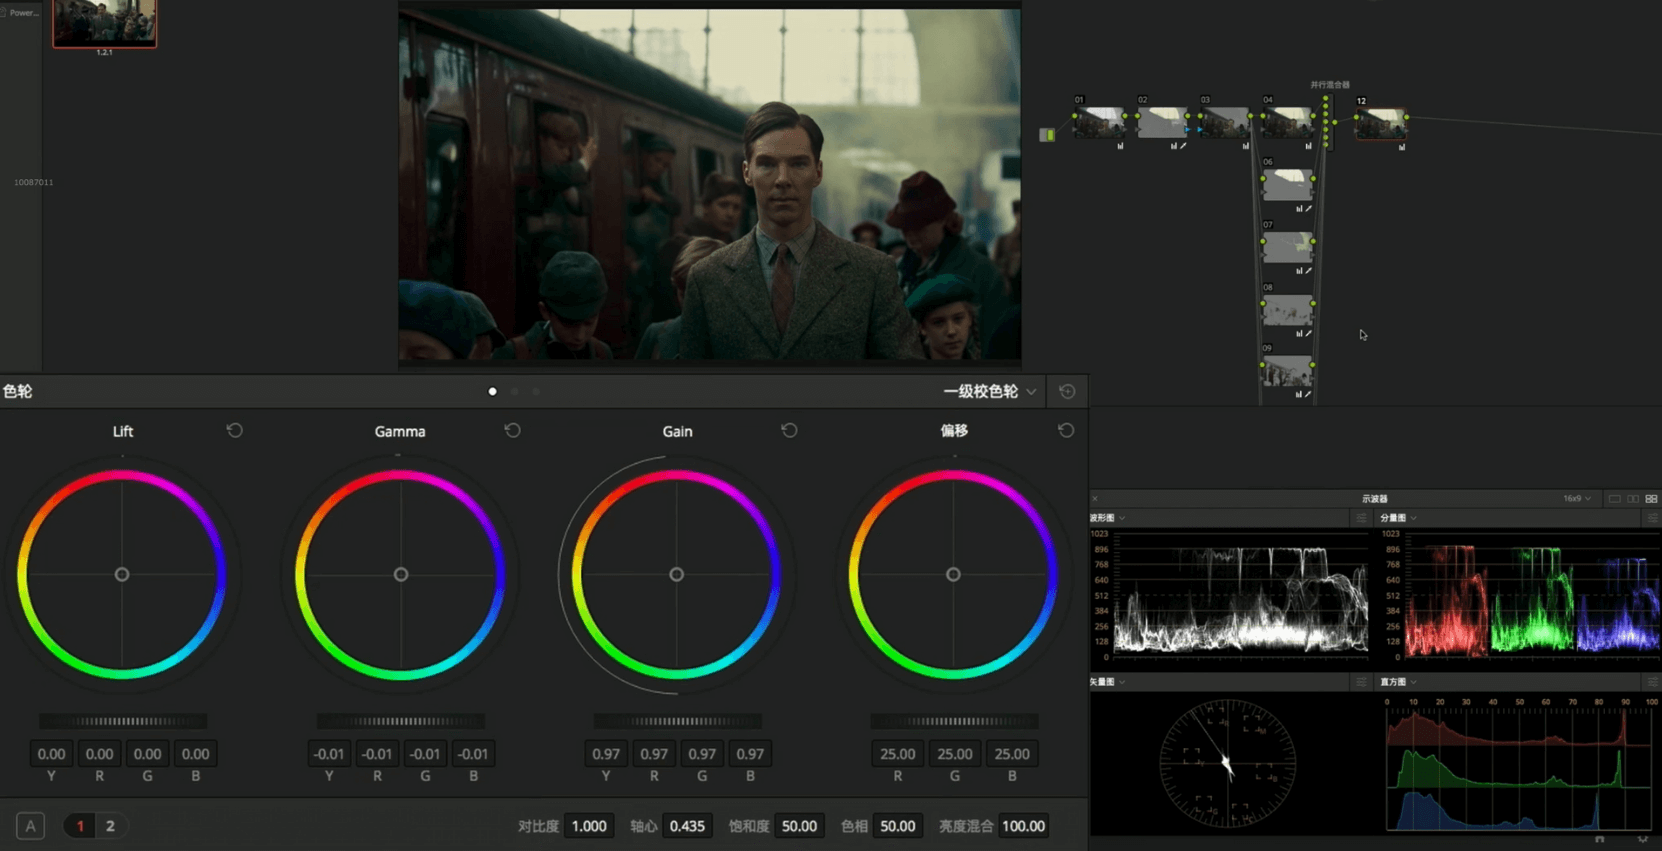This screenshot has width=1662, height=851.
Task: Select node 09 in the node graph
Action: 1288,372
